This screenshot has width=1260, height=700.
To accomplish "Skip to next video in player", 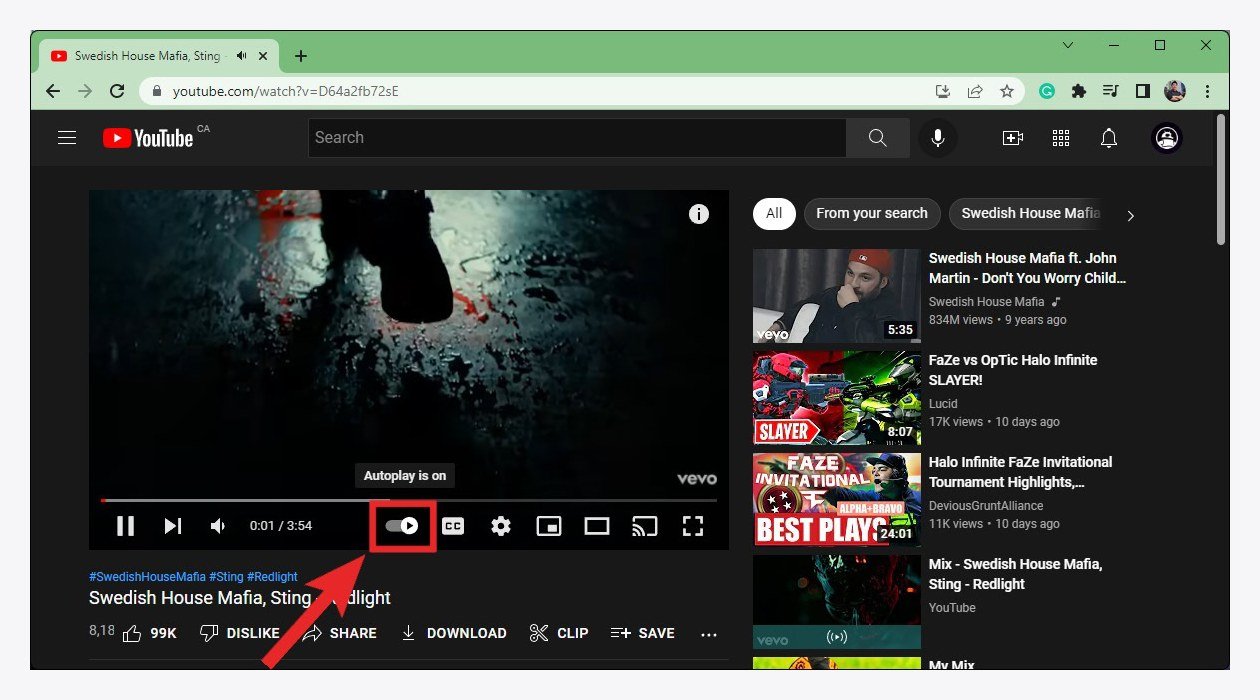I will [173, 526].
